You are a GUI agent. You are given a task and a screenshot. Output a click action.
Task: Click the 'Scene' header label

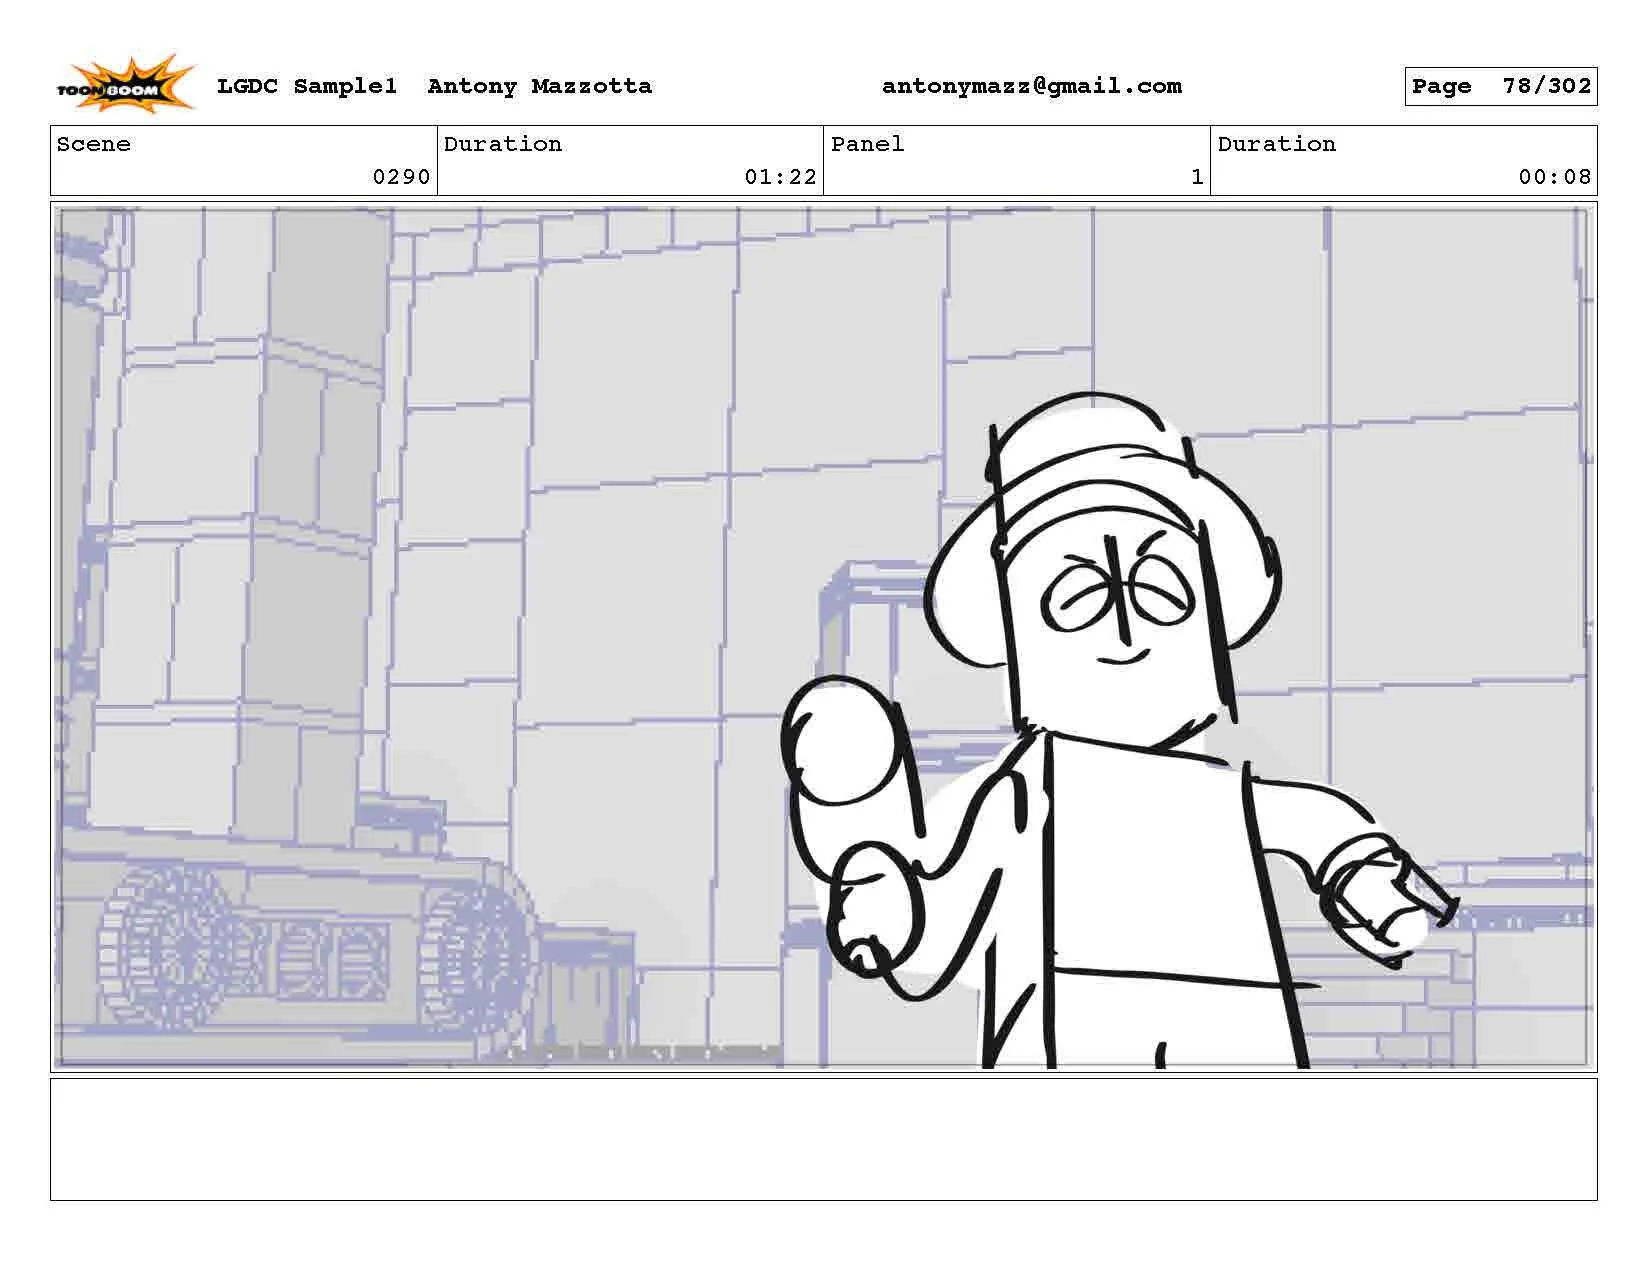[x=93, y=144]
